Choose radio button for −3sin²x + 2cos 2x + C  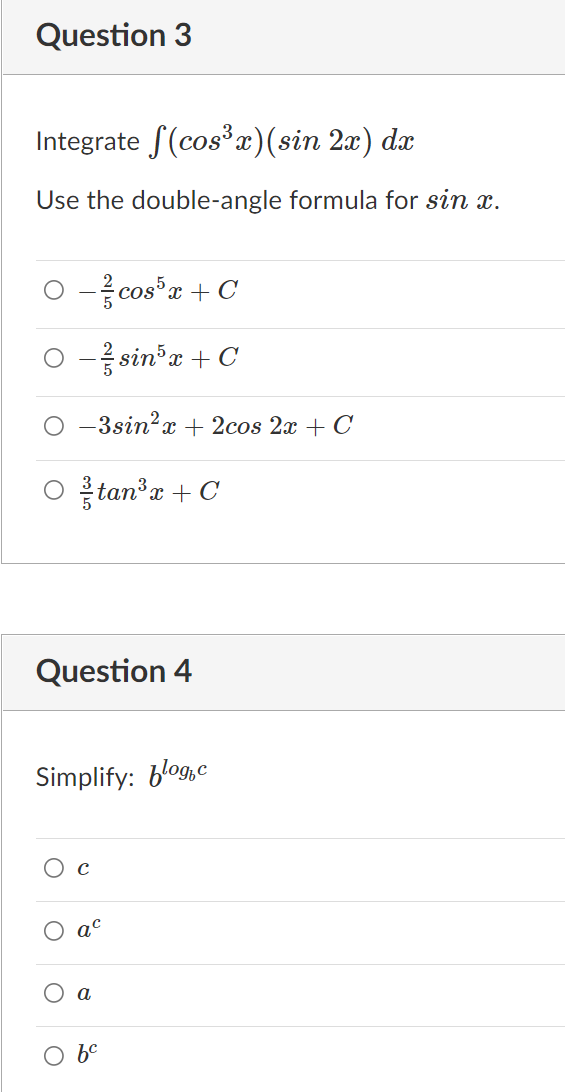(54, 426)
